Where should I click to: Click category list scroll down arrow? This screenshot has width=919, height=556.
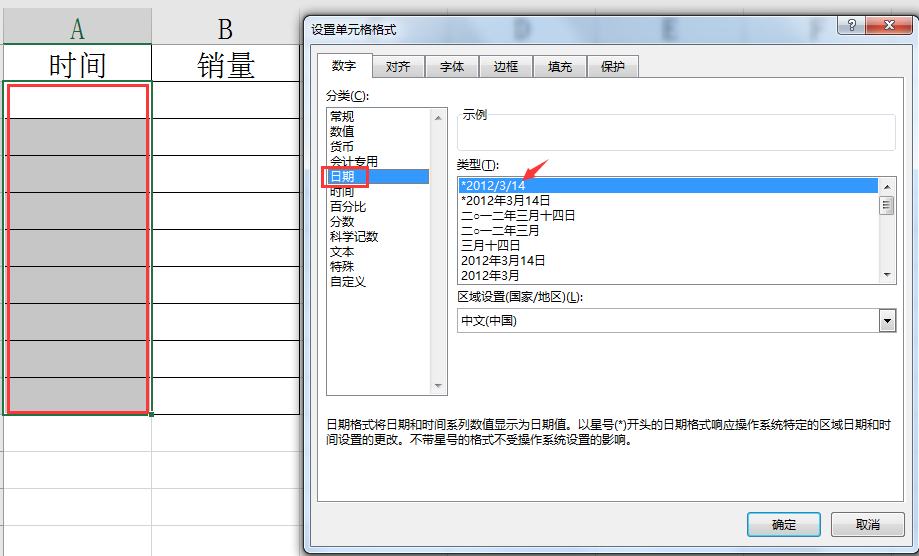(438, 386)
